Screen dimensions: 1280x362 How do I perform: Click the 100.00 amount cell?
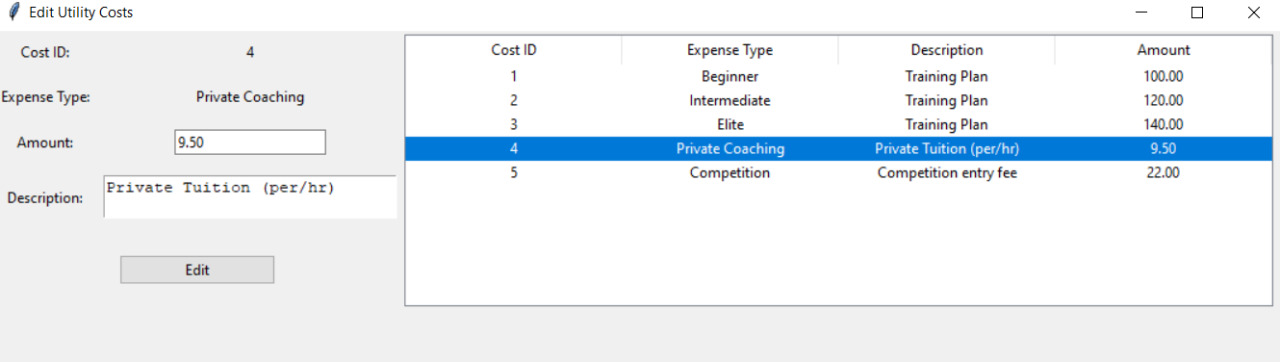pos(1163,76)
